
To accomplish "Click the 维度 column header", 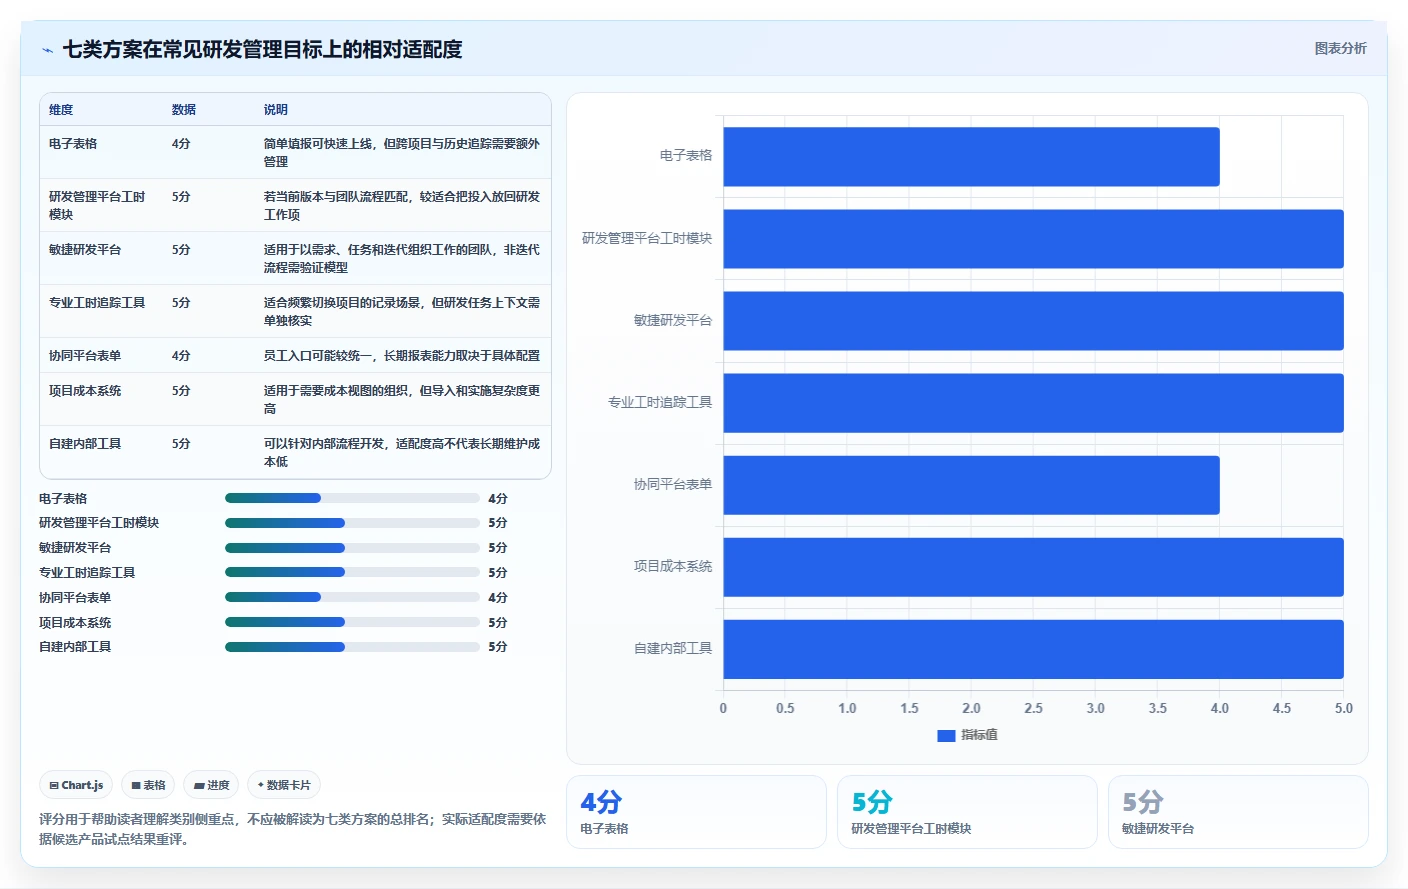I will pyautogui.click(x=61, y=110).
